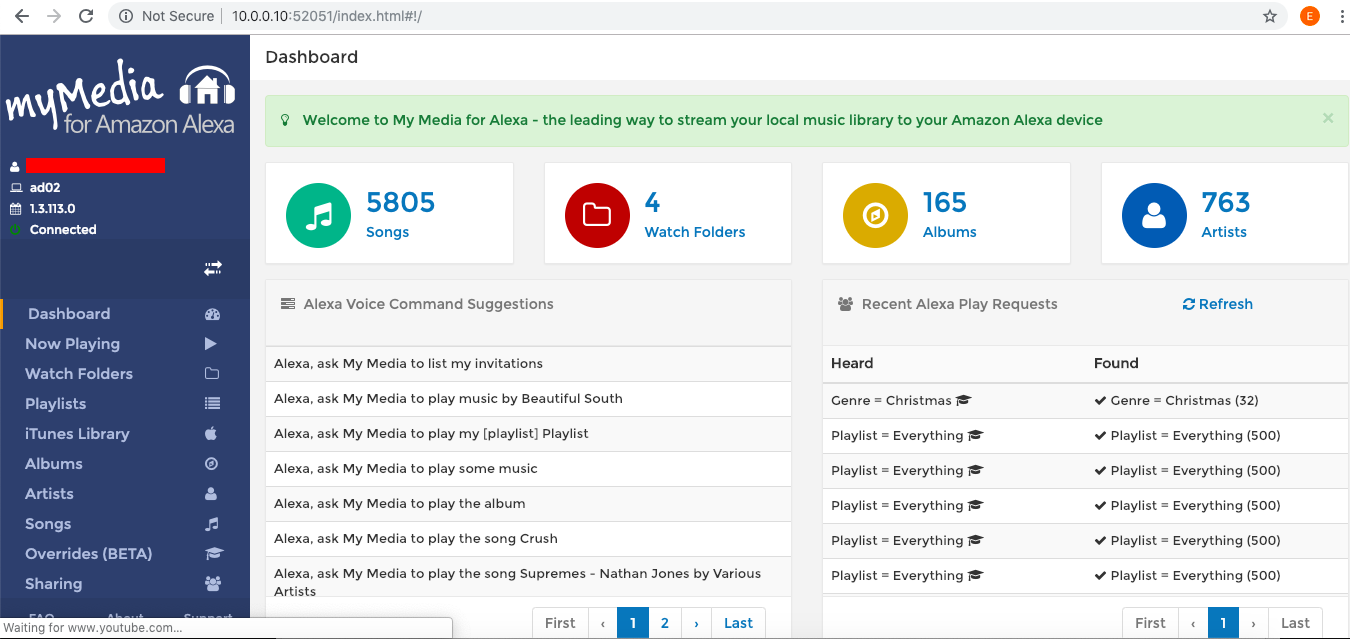Image resolution: width=1350 pixels, height=639 pixels.
Task: Select 'play music by Beautiful South' suggestion
Action: 528,399
